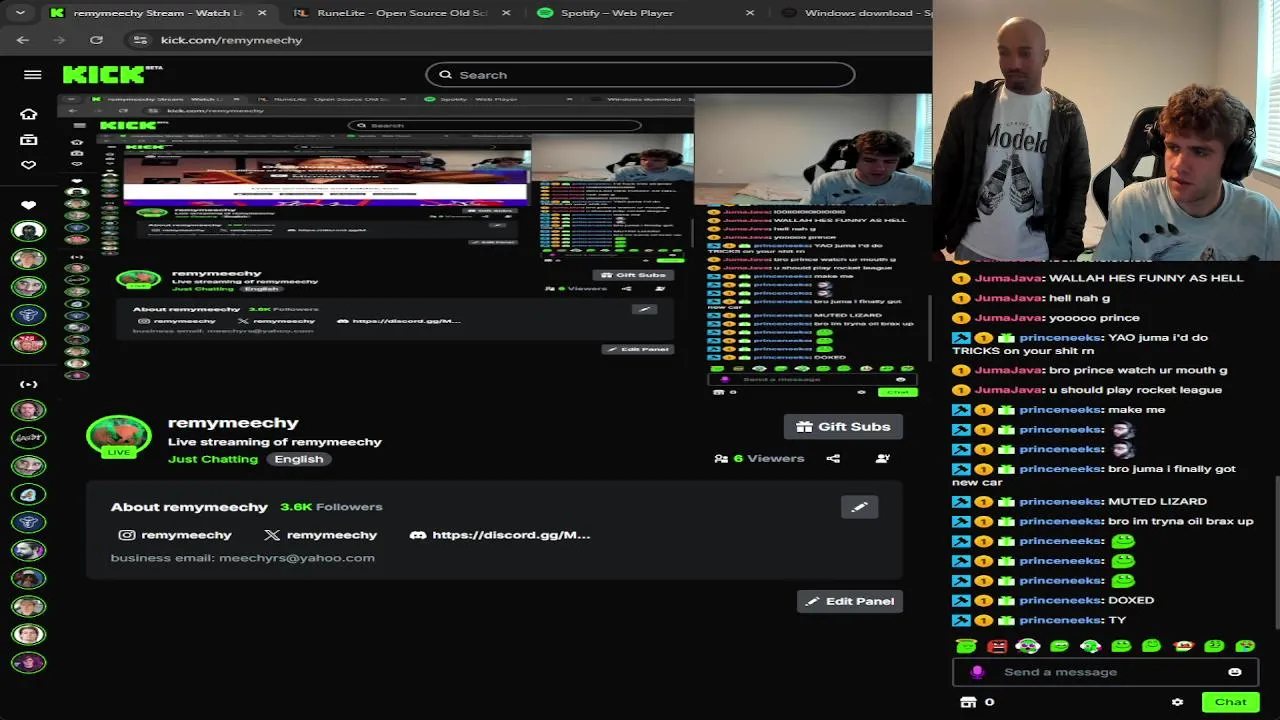
Task: Close the RuneLite tab
Action: [x=506, y=13]
